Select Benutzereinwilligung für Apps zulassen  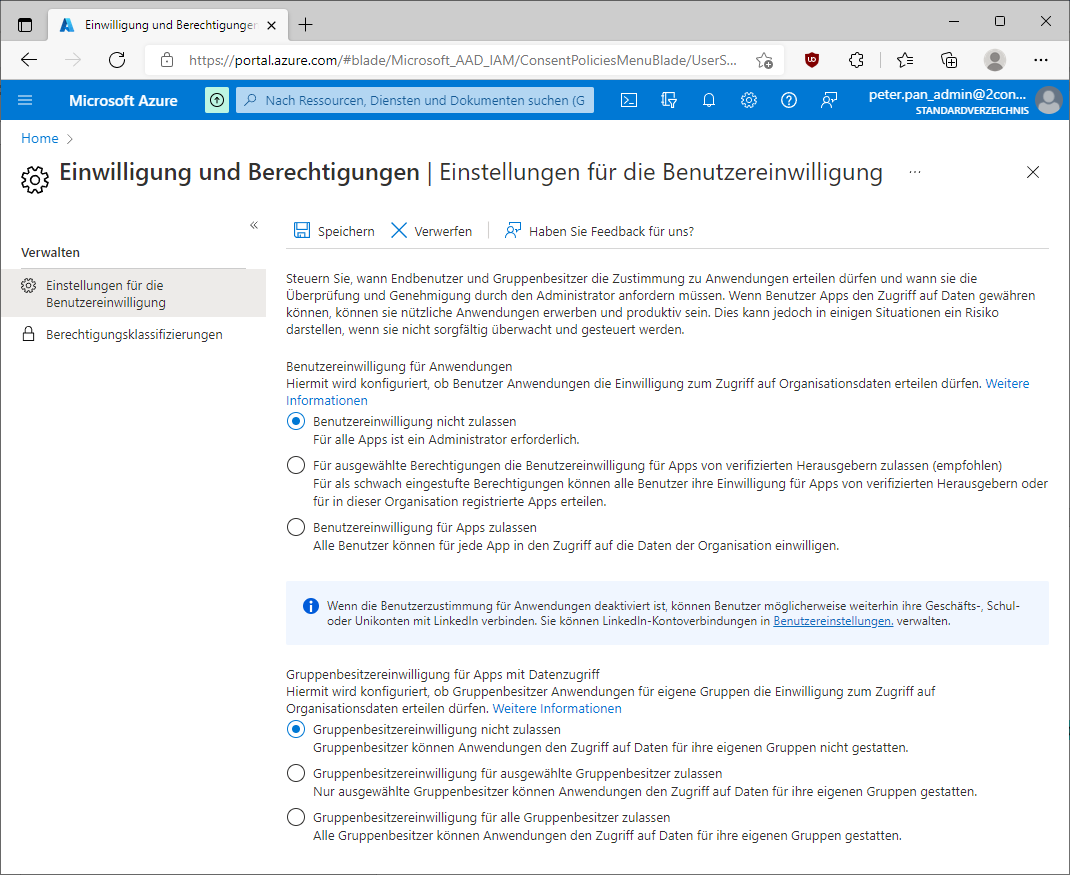pyautogui.click(x=295, y=528)
